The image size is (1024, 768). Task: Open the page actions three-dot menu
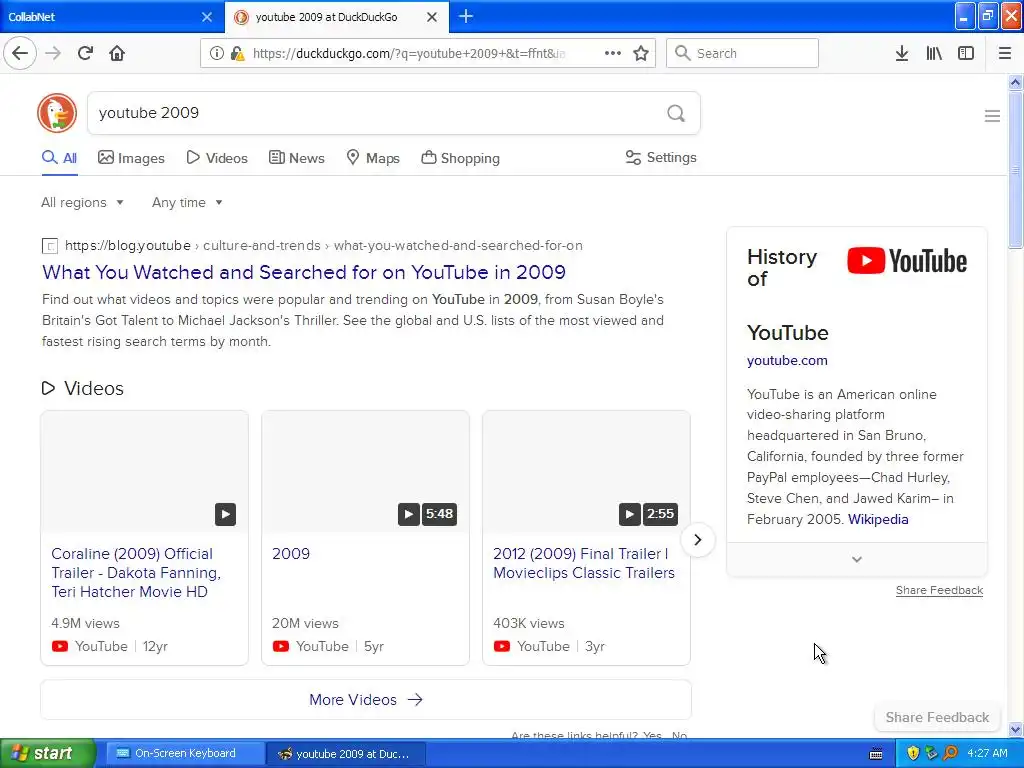point(613,53)
